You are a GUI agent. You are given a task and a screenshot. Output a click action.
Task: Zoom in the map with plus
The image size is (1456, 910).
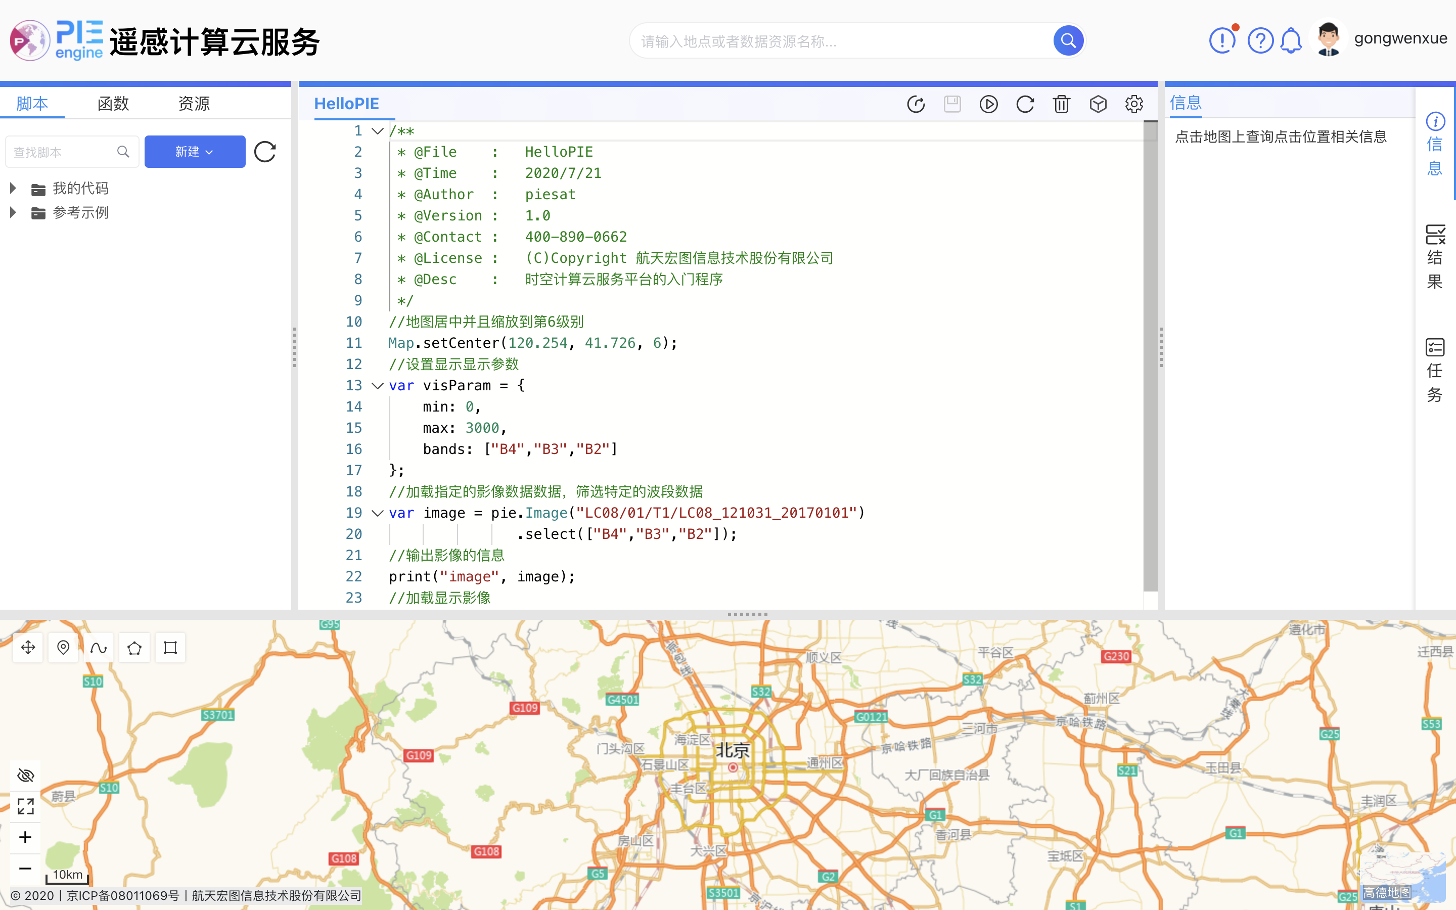(26, 837)
